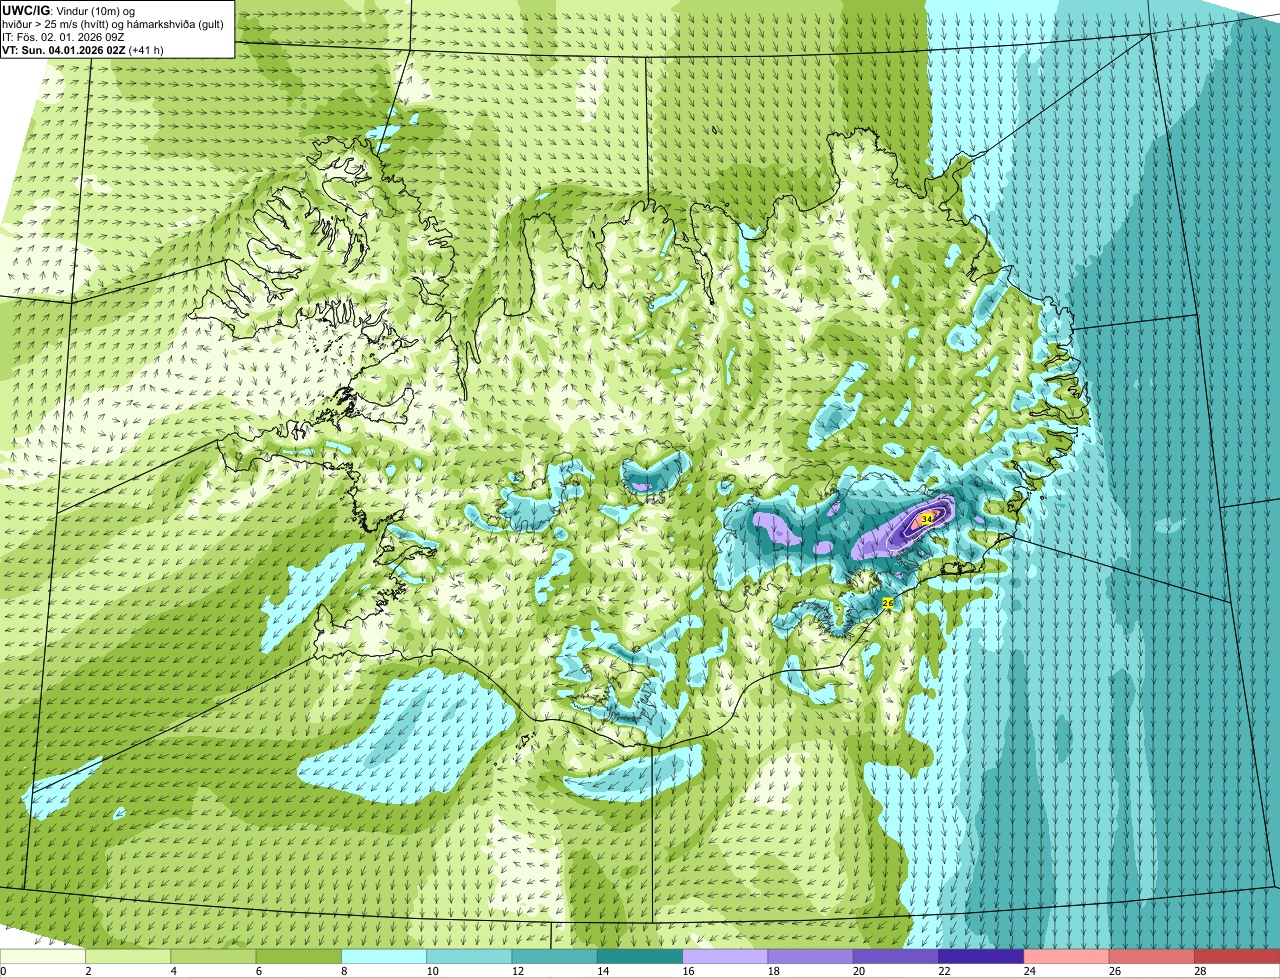Click the '4' value on the color scale
This screenshot has height=978, width=1280.
[173, 971]
